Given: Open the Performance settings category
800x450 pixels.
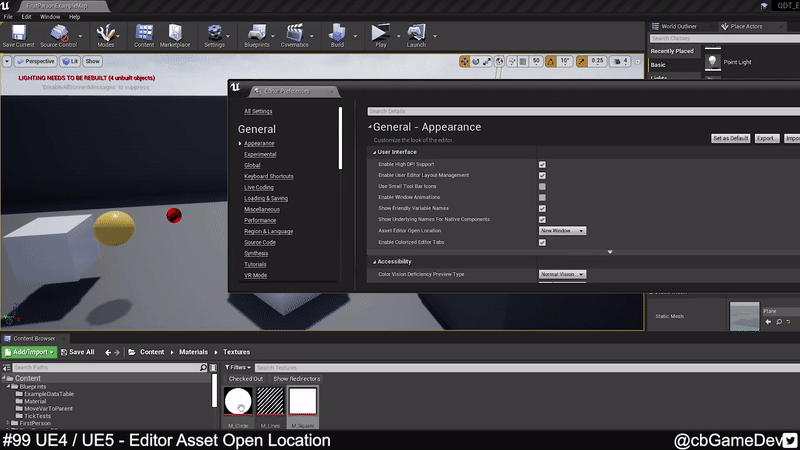Looking at the screenshot, I should [x=260, y=220].
